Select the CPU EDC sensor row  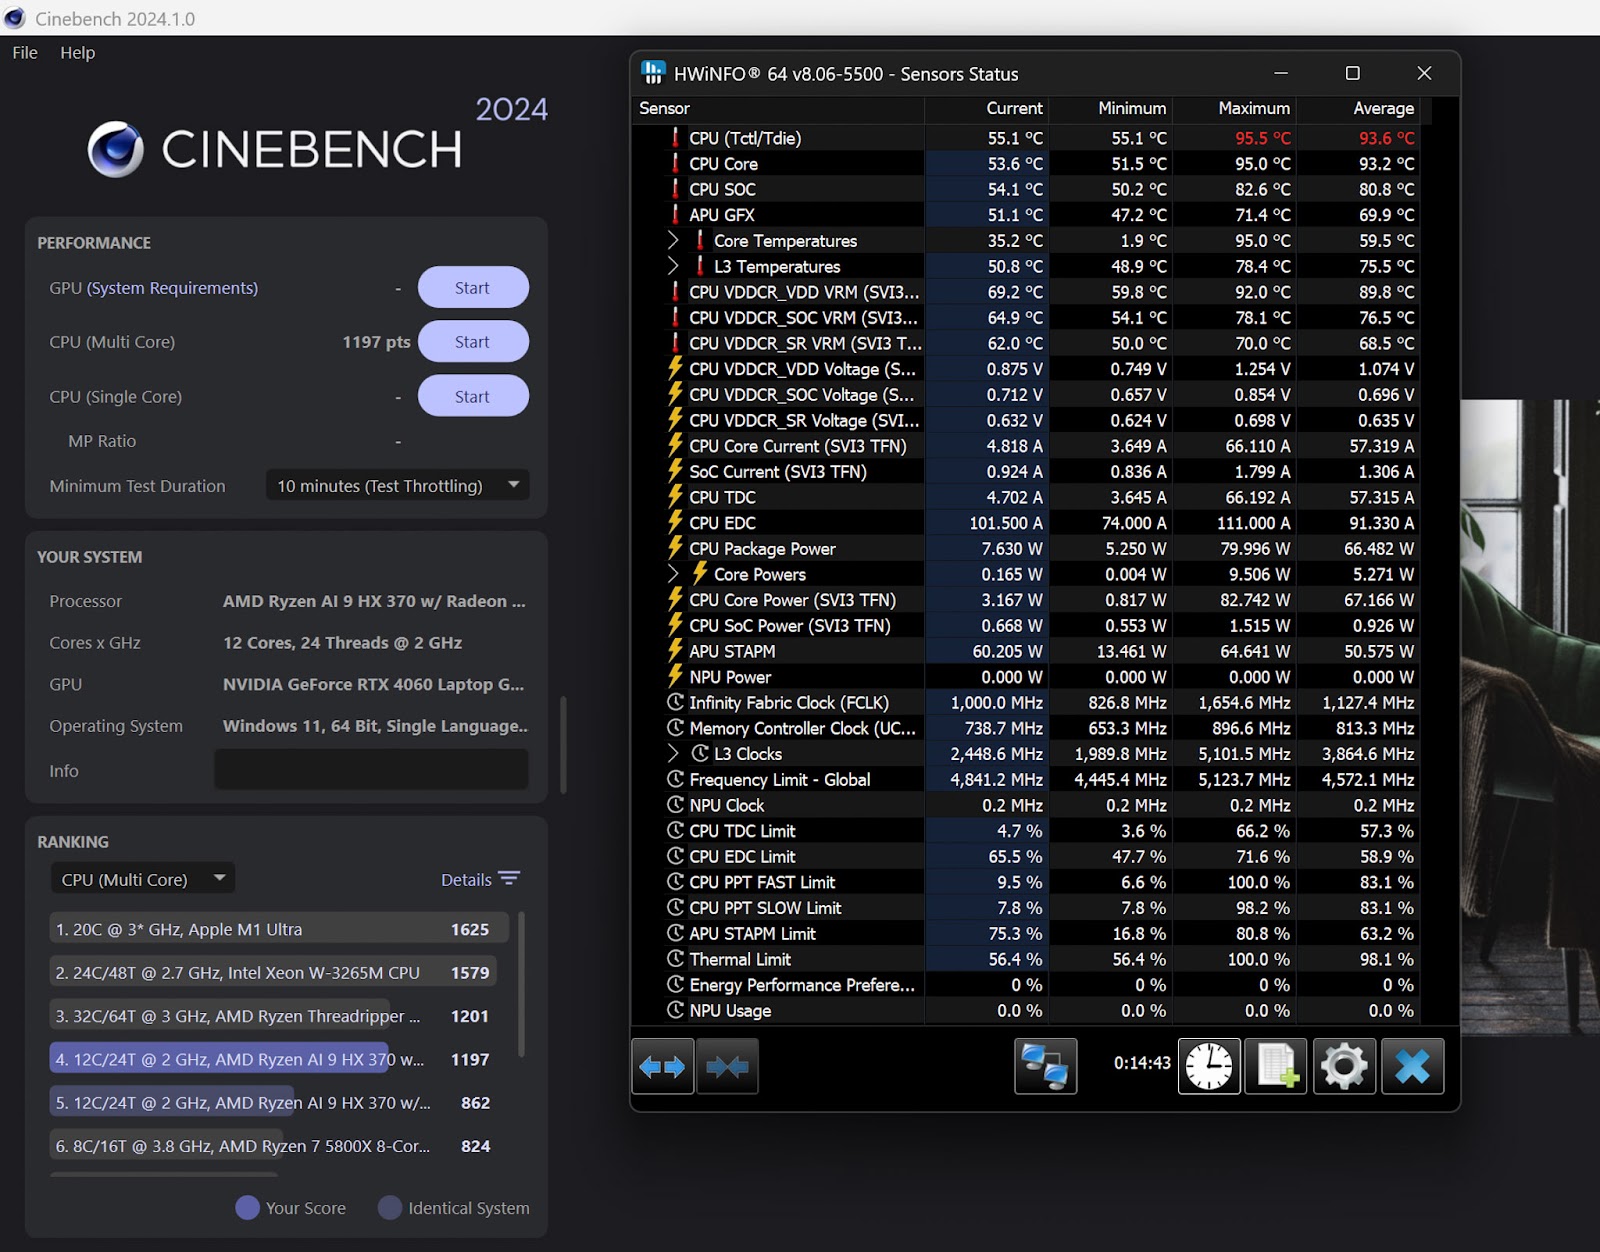pos(1025,523)
